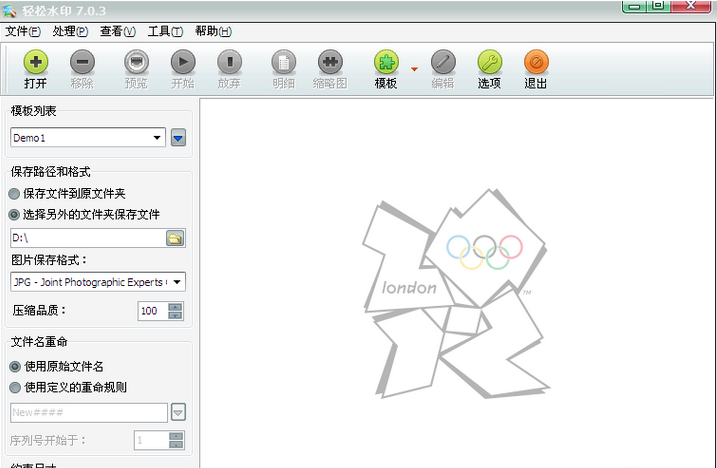Viewport: 717px width, 468px height.
Task: Open the 处理(P) menu
Action: click(70, 31)
